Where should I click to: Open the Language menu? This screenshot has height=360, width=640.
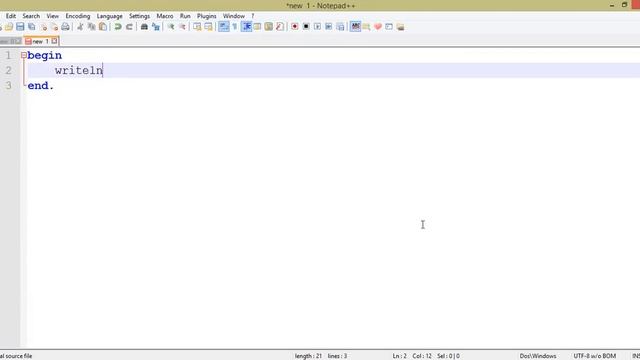pos(109,16)
